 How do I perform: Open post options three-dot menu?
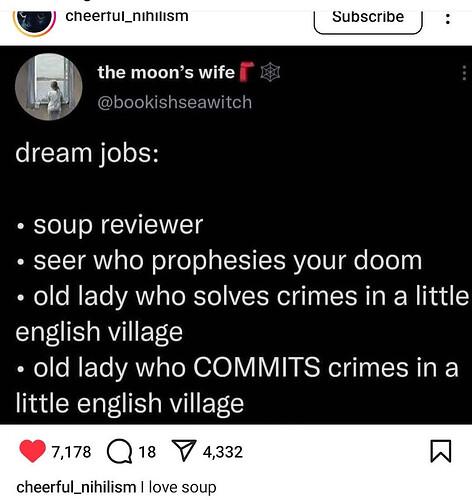pos(448,19)
